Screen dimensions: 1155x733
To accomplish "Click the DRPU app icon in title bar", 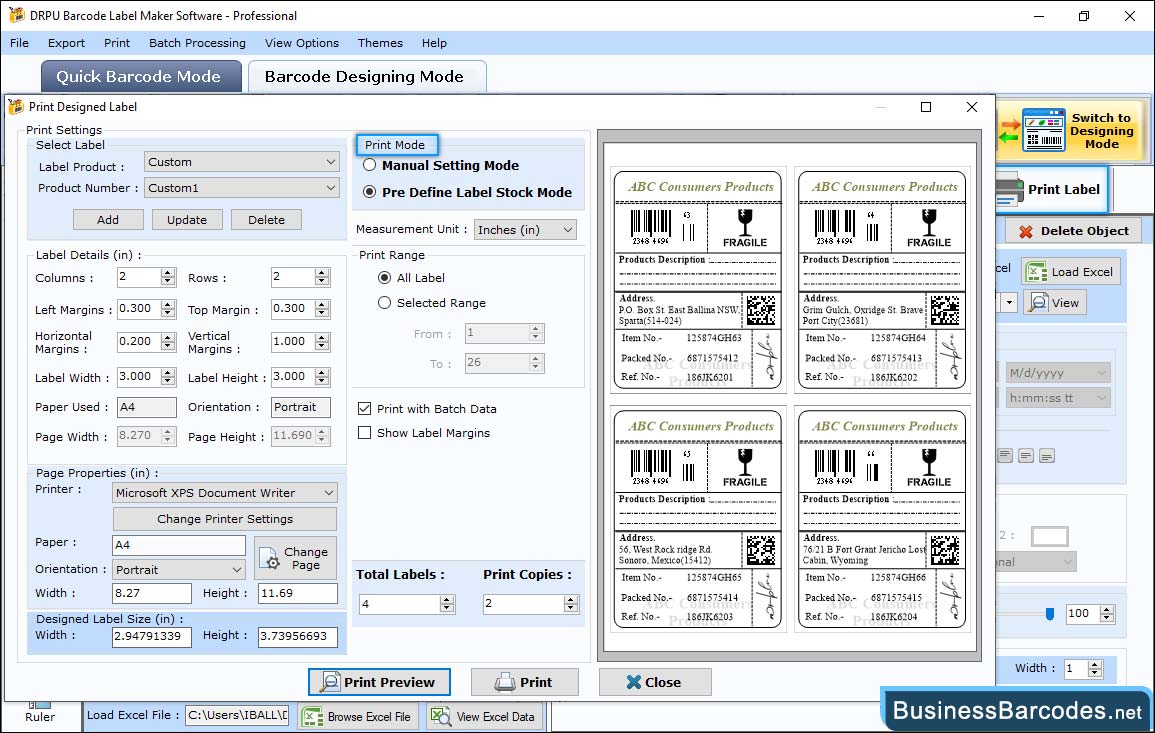I will point(16,15).
